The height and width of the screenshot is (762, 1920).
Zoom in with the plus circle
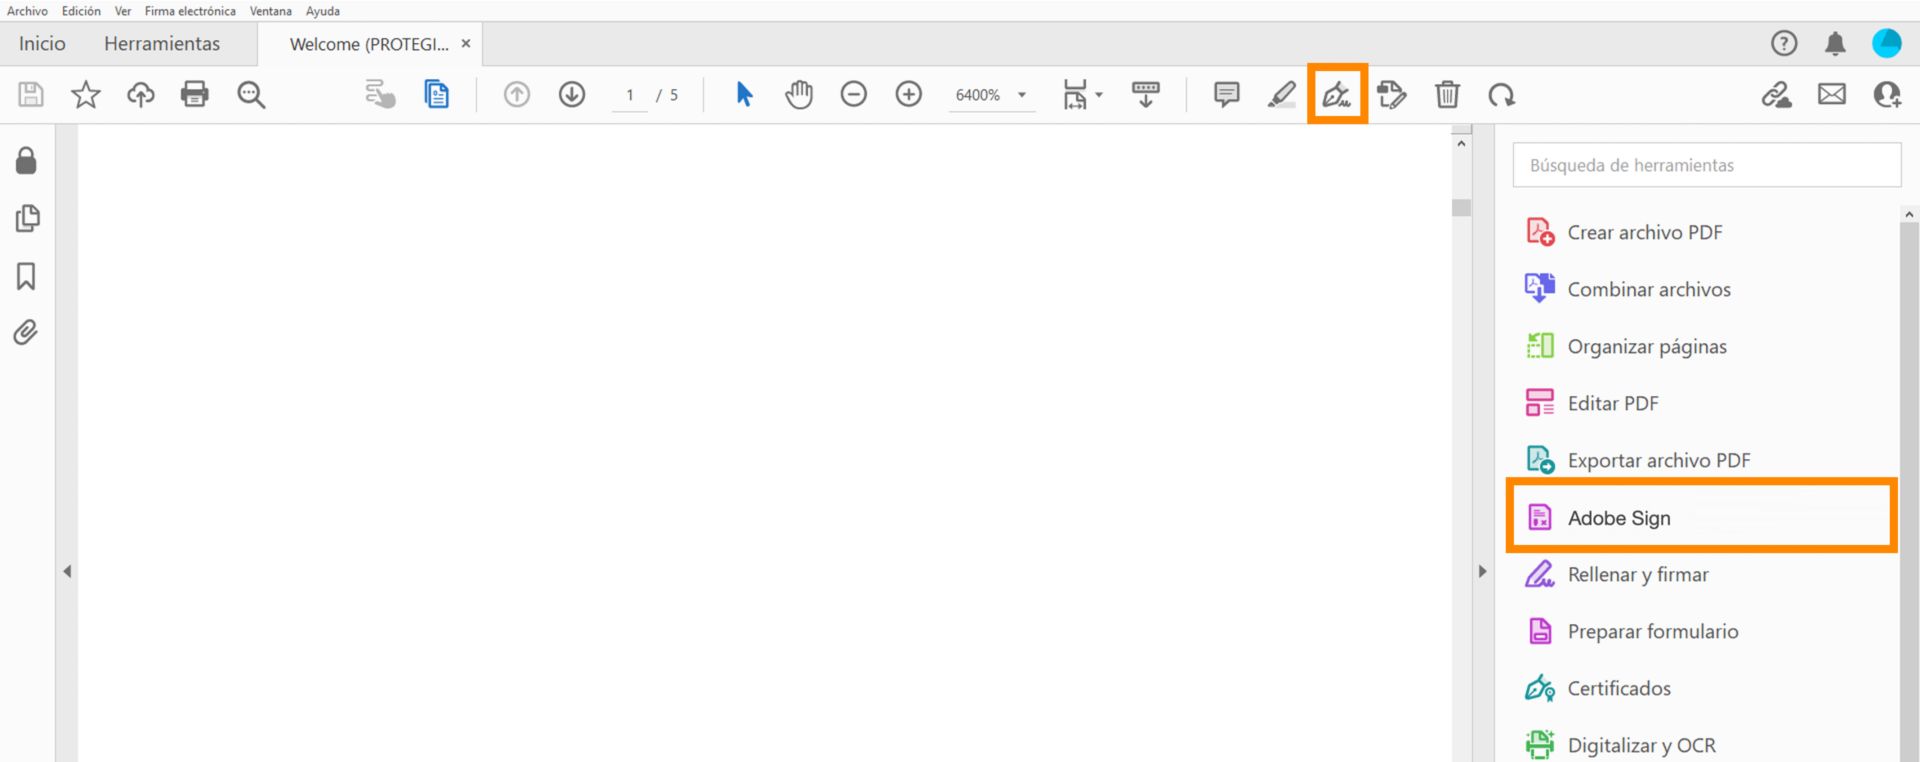pyautogui.click(x=909, y=95)
